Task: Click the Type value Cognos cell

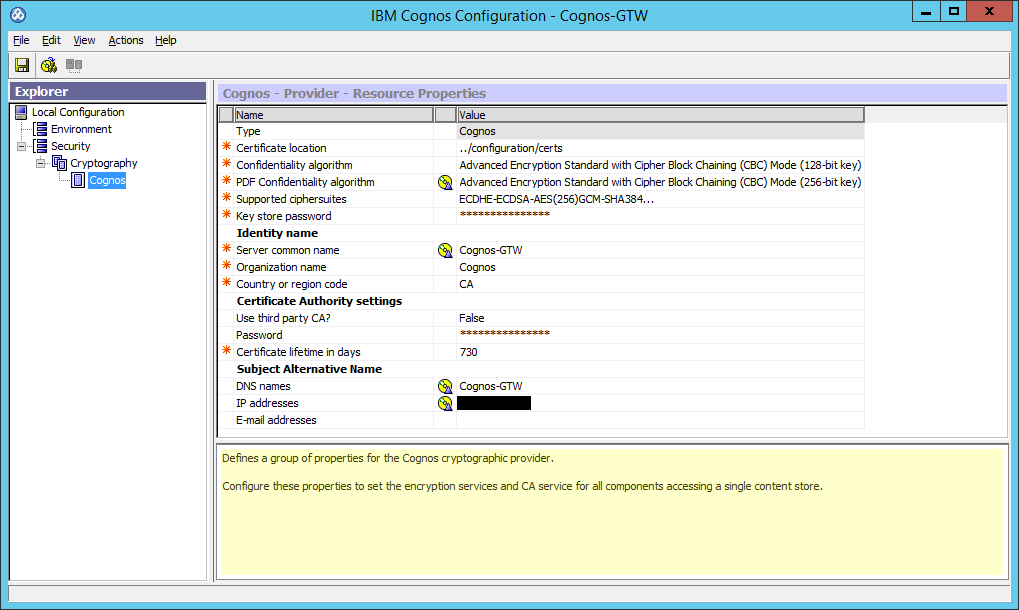Action: 660,131
